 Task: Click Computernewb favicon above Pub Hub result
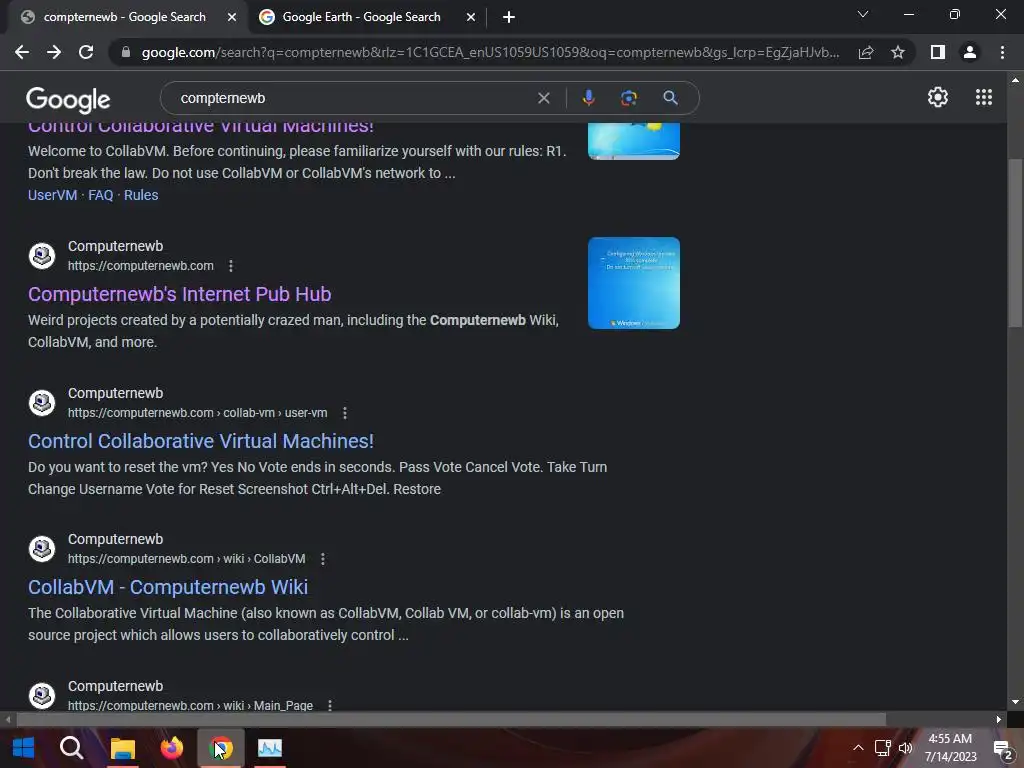(x=42, y=255)
